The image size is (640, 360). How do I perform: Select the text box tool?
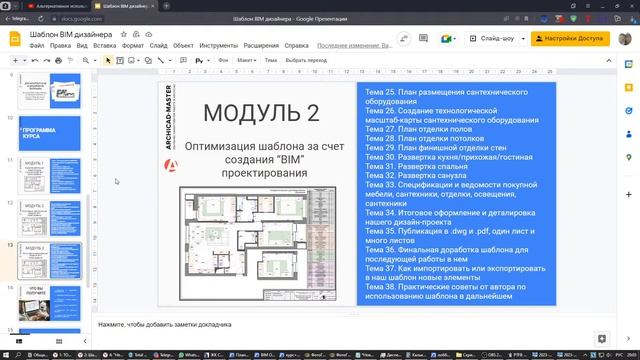[x=120, y=60]
